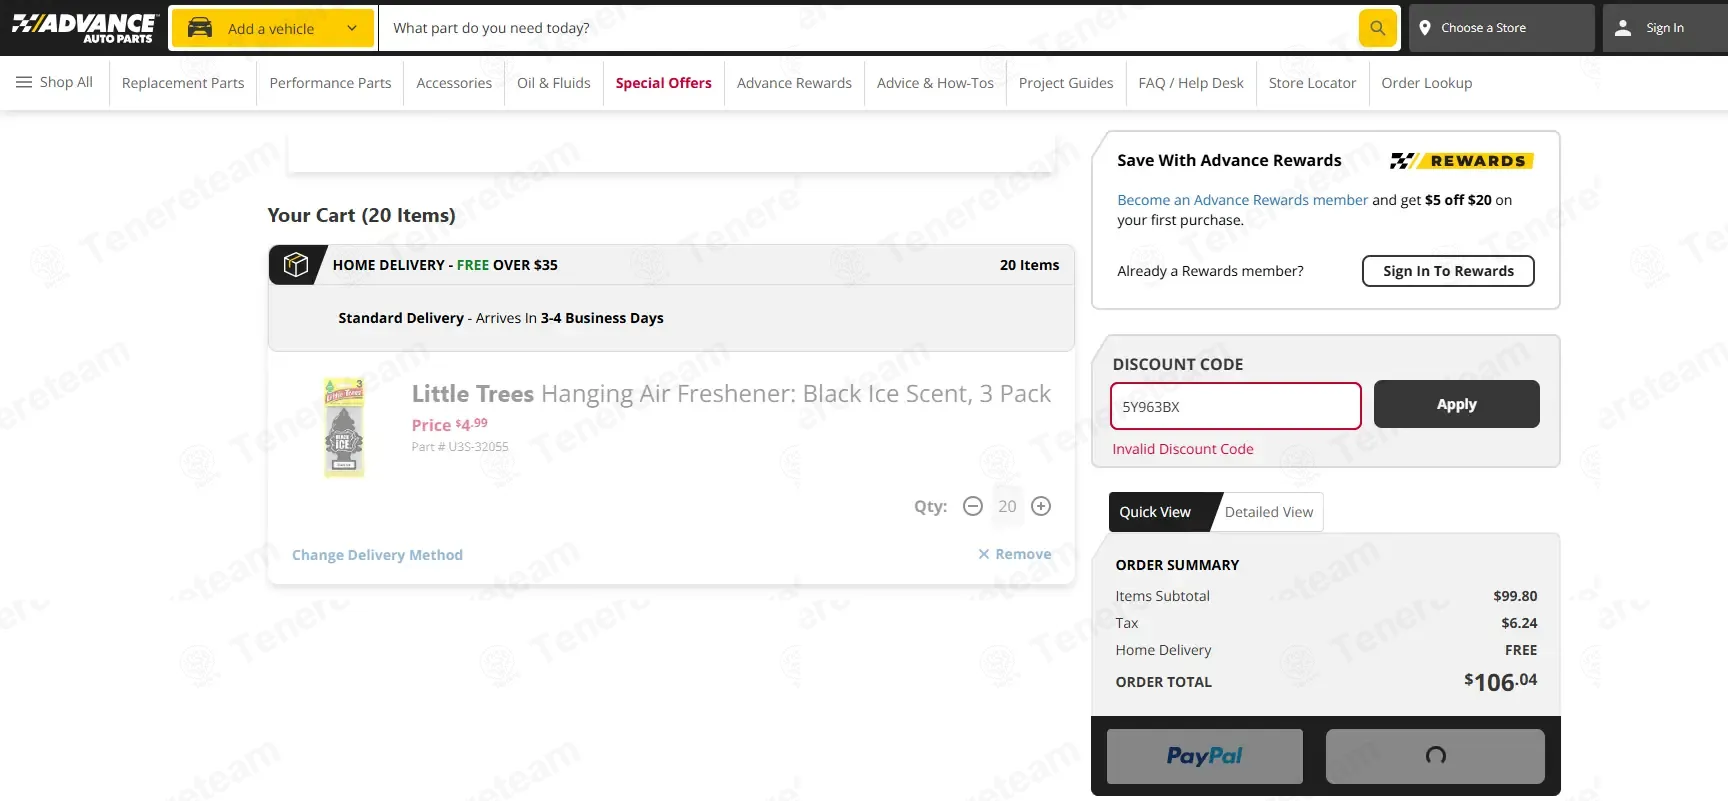Click the yellow search magnifier button

point(1377,28)
